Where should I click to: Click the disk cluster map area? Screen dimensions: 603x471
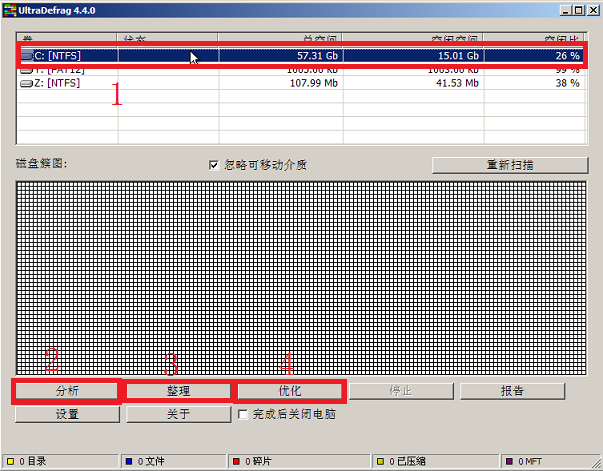point(302,278)
